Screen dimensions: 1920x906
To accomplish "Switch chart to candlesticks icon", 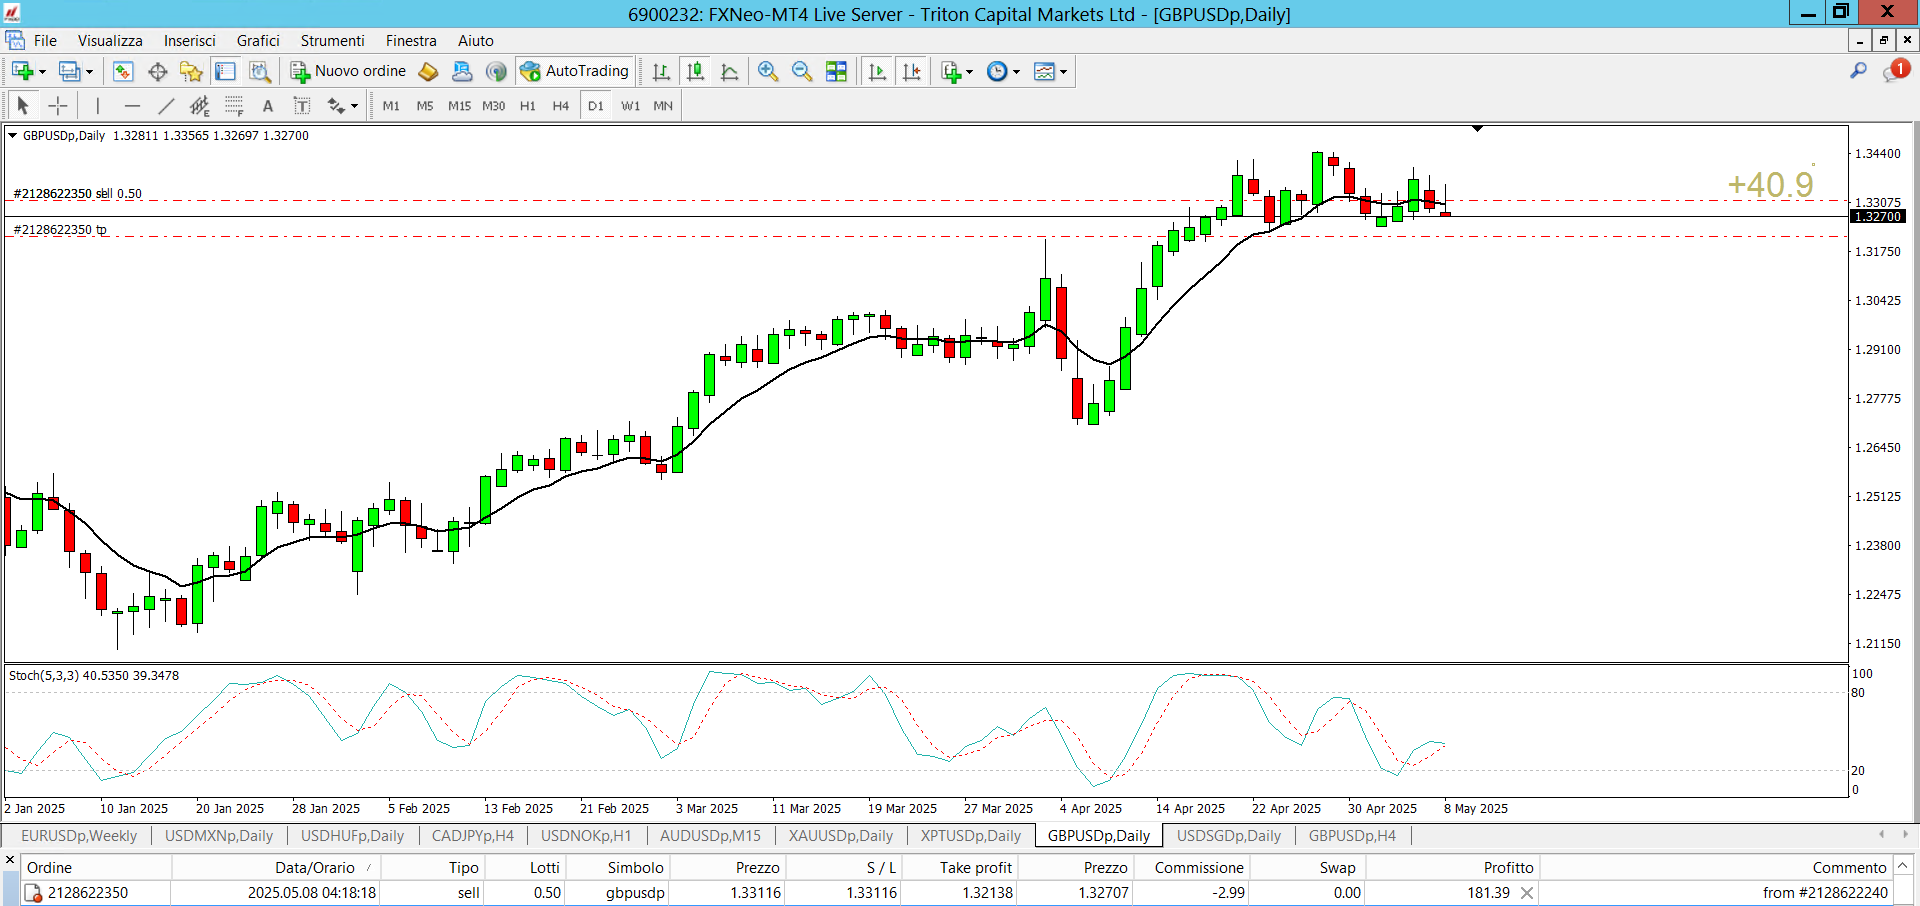I will pos(695,71).
